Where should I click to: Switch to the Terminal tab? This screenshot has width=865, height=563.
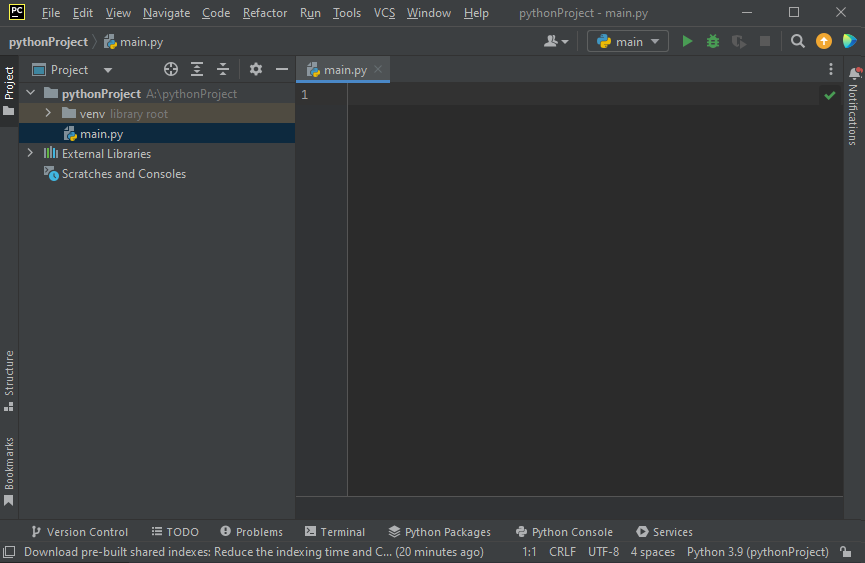click(335, 532)
